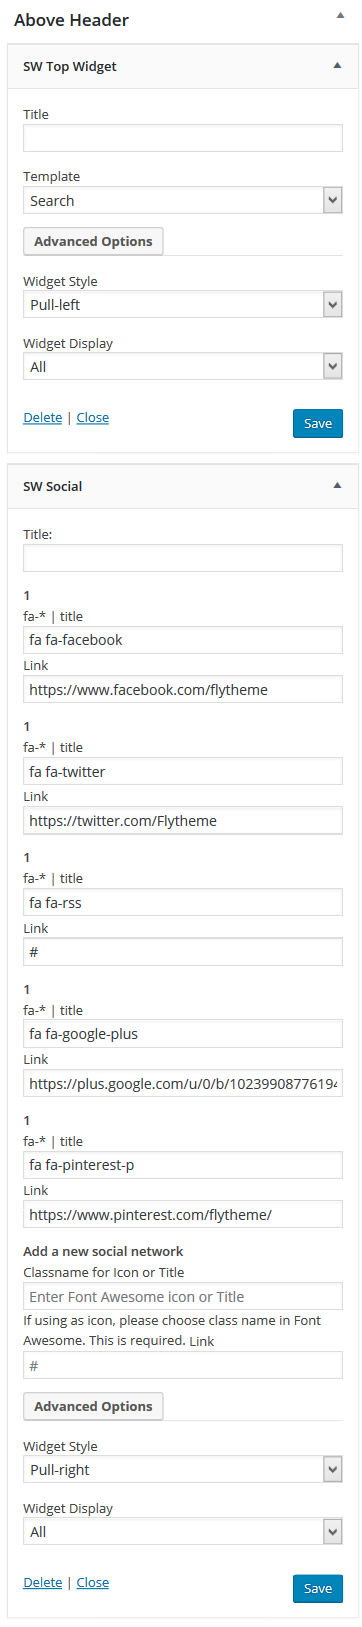Save the SW Top Widget settings
The height and width of the screenshot is (1627, 362).
318,423
